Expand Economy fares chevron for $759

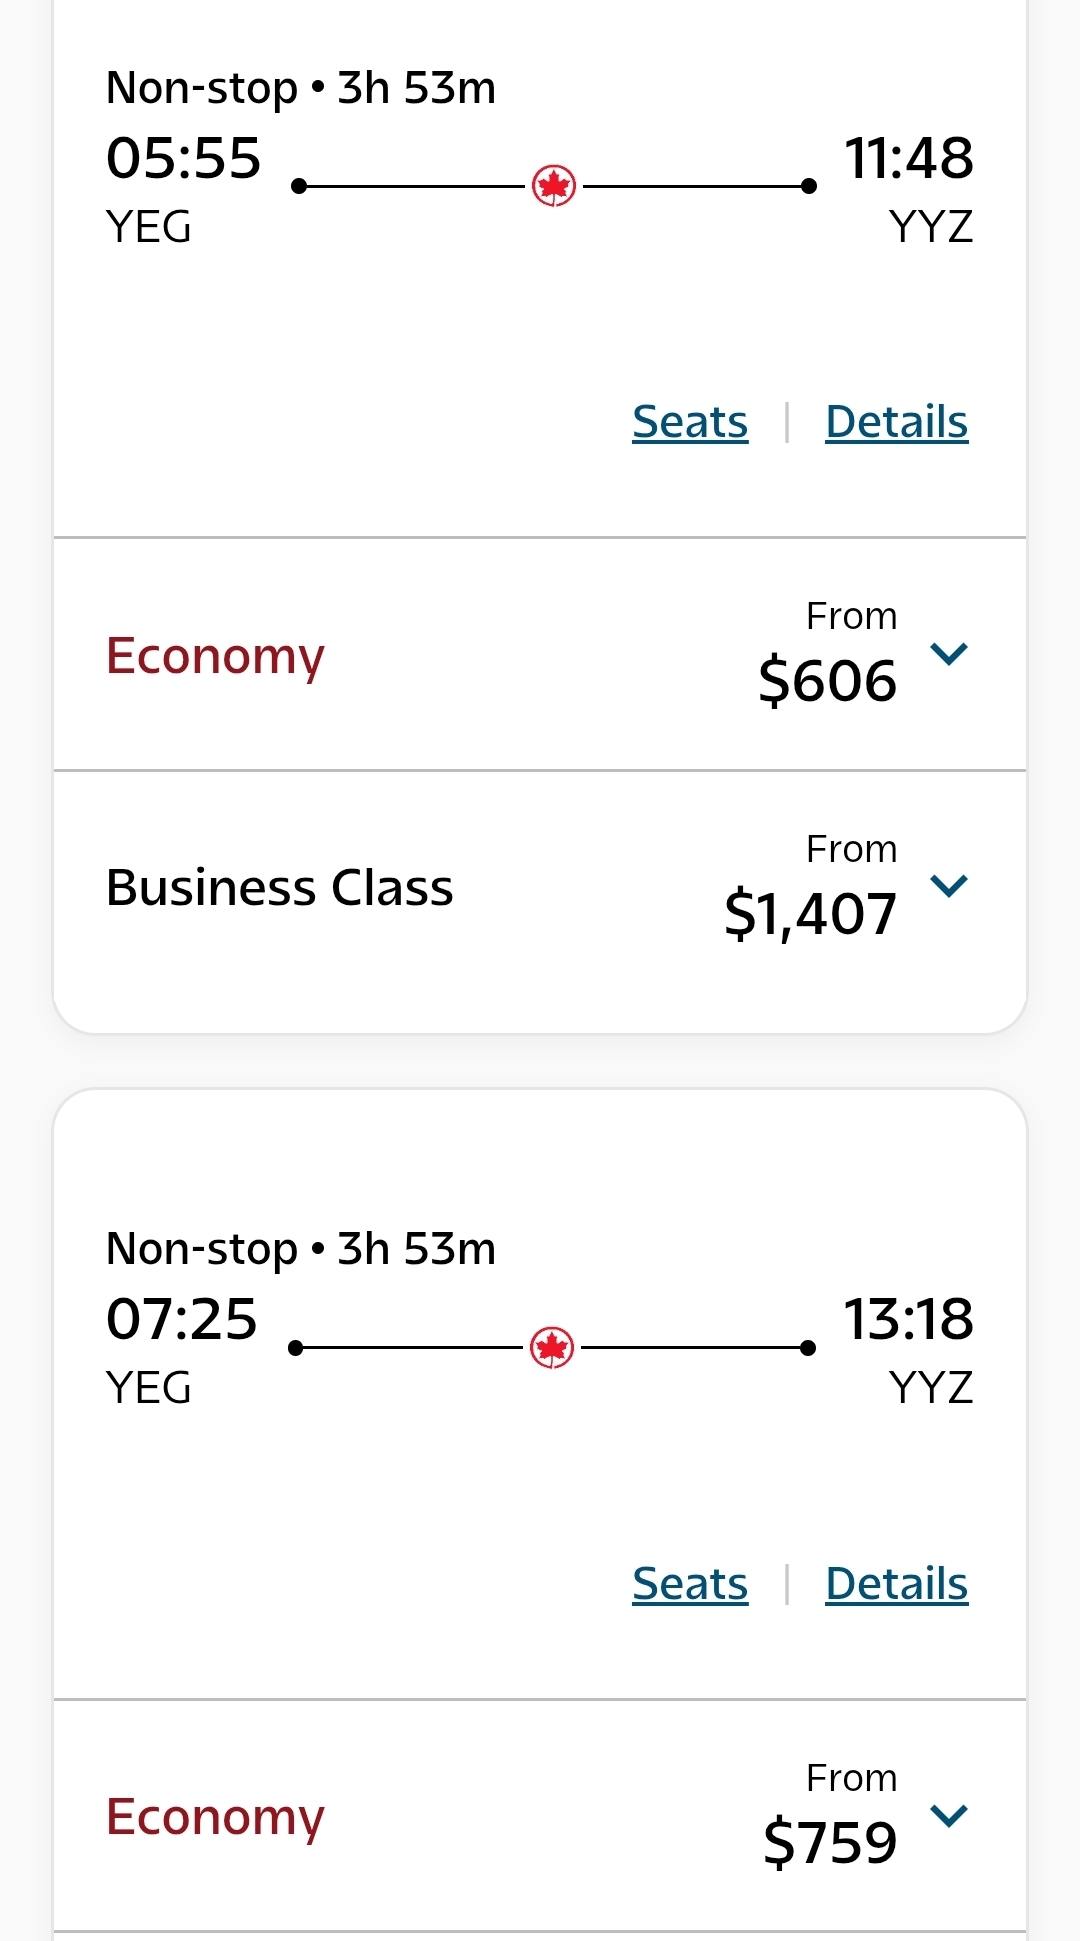[948, 1815]
